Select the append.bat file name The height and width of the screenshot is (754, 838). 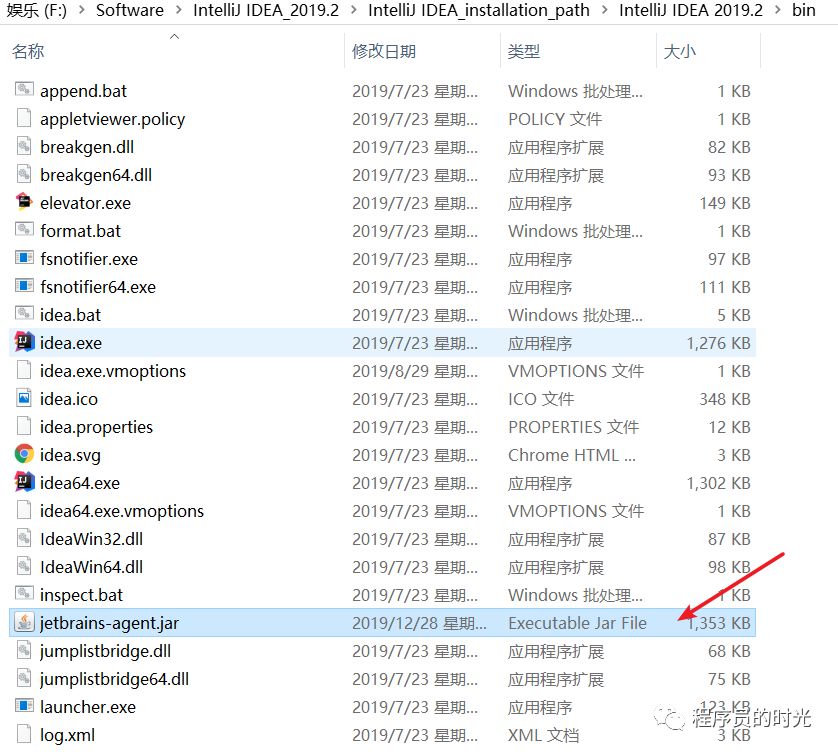click(x=83, y=91)
